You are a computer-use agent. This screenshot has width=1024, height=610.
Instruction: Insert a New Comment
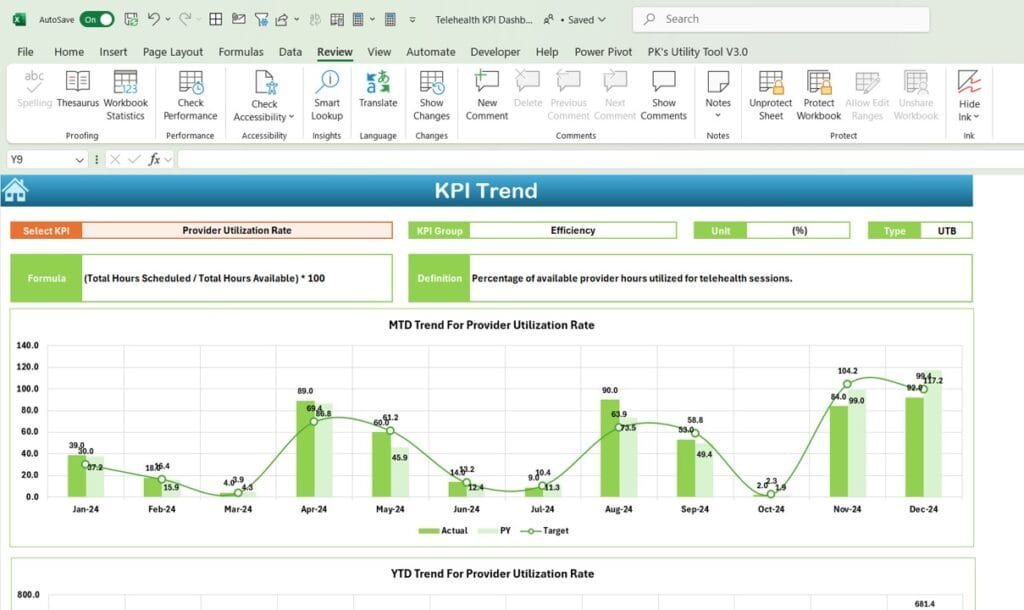pos(486,95)
